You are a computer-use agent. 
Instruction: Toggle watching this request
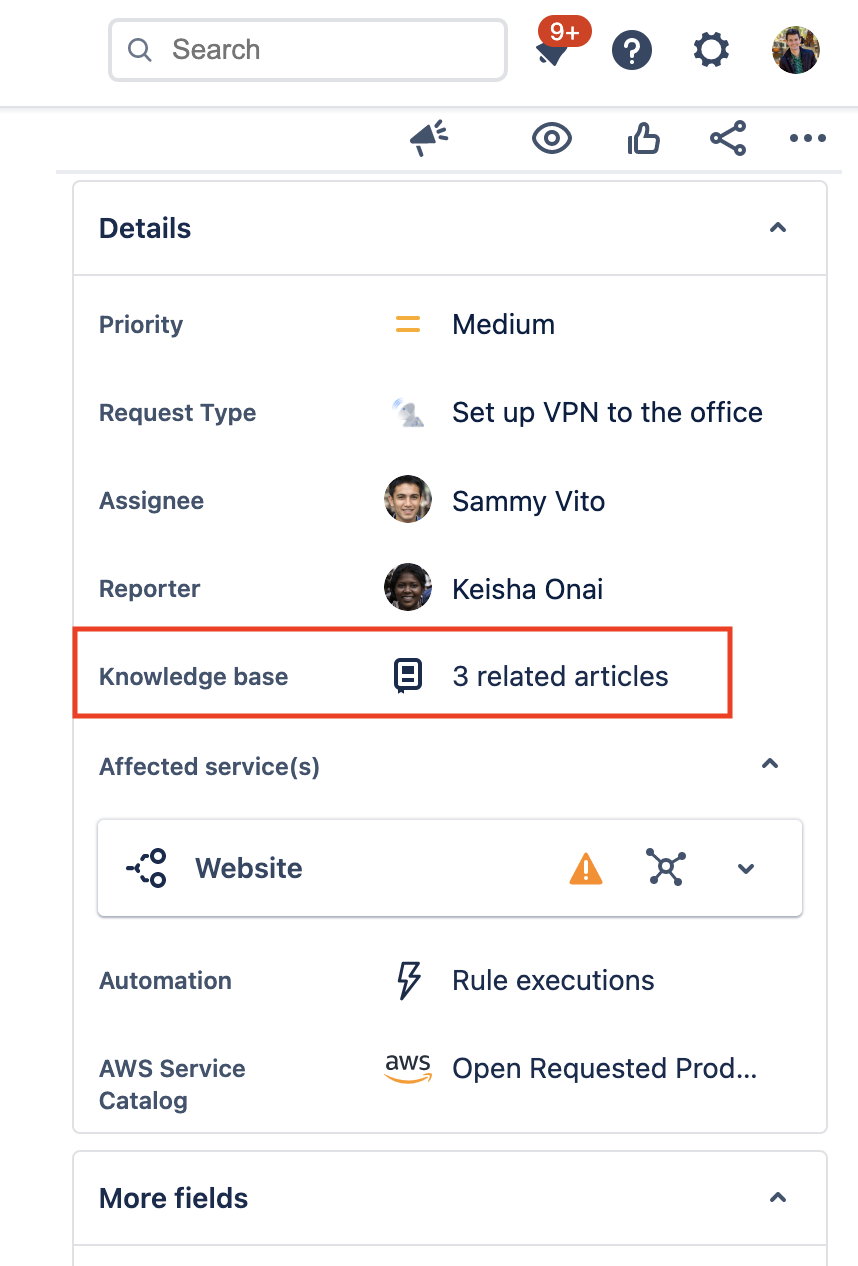(x=551, y=139)
